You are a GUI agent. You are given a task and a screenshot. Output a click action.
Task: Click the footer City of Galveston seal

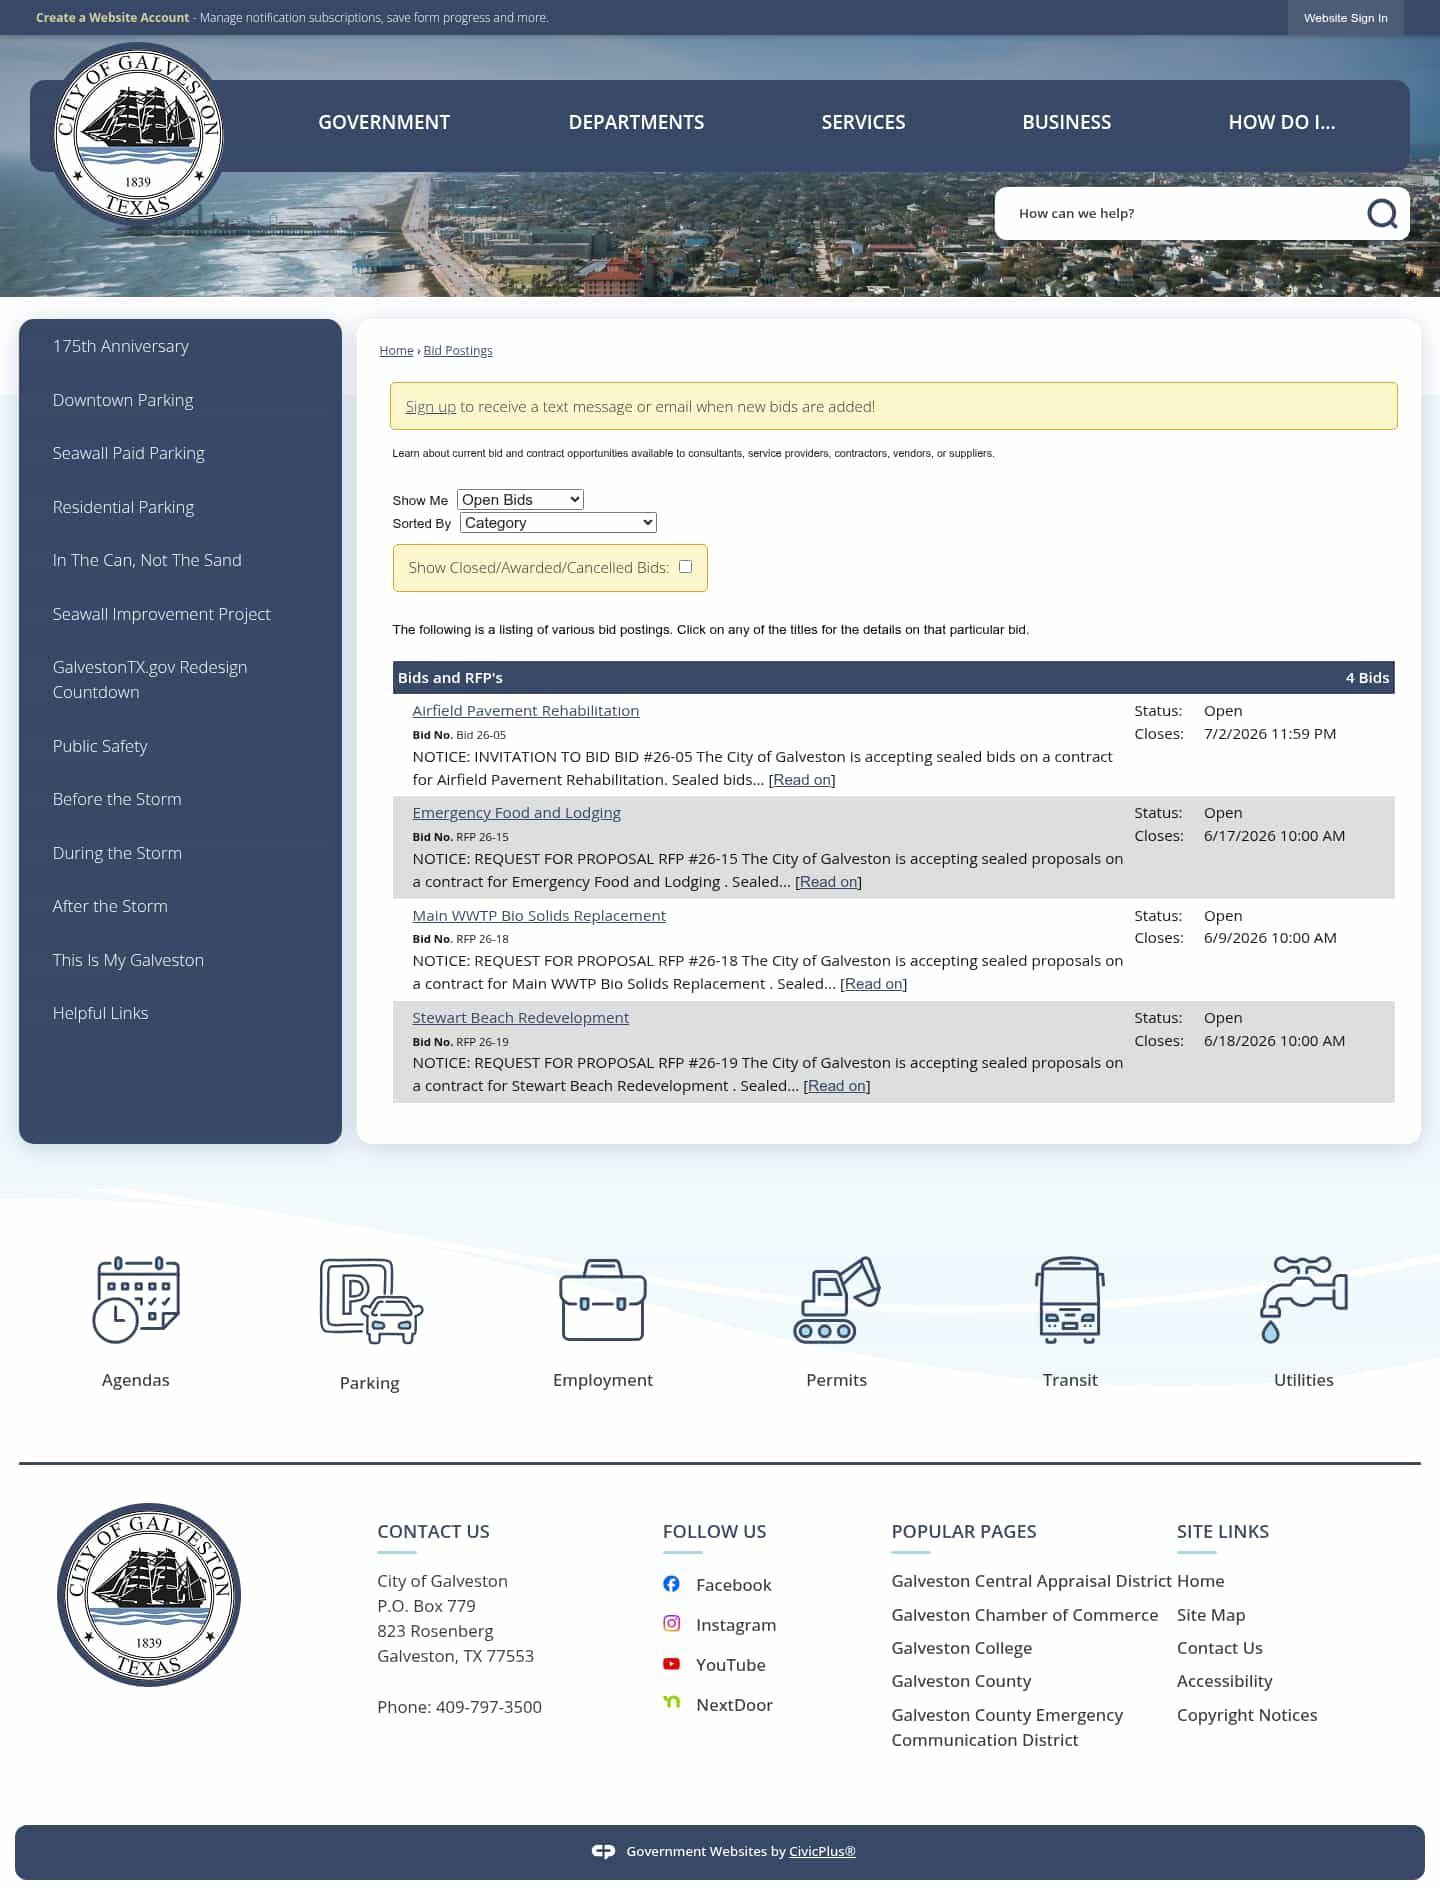(149, 1595)
